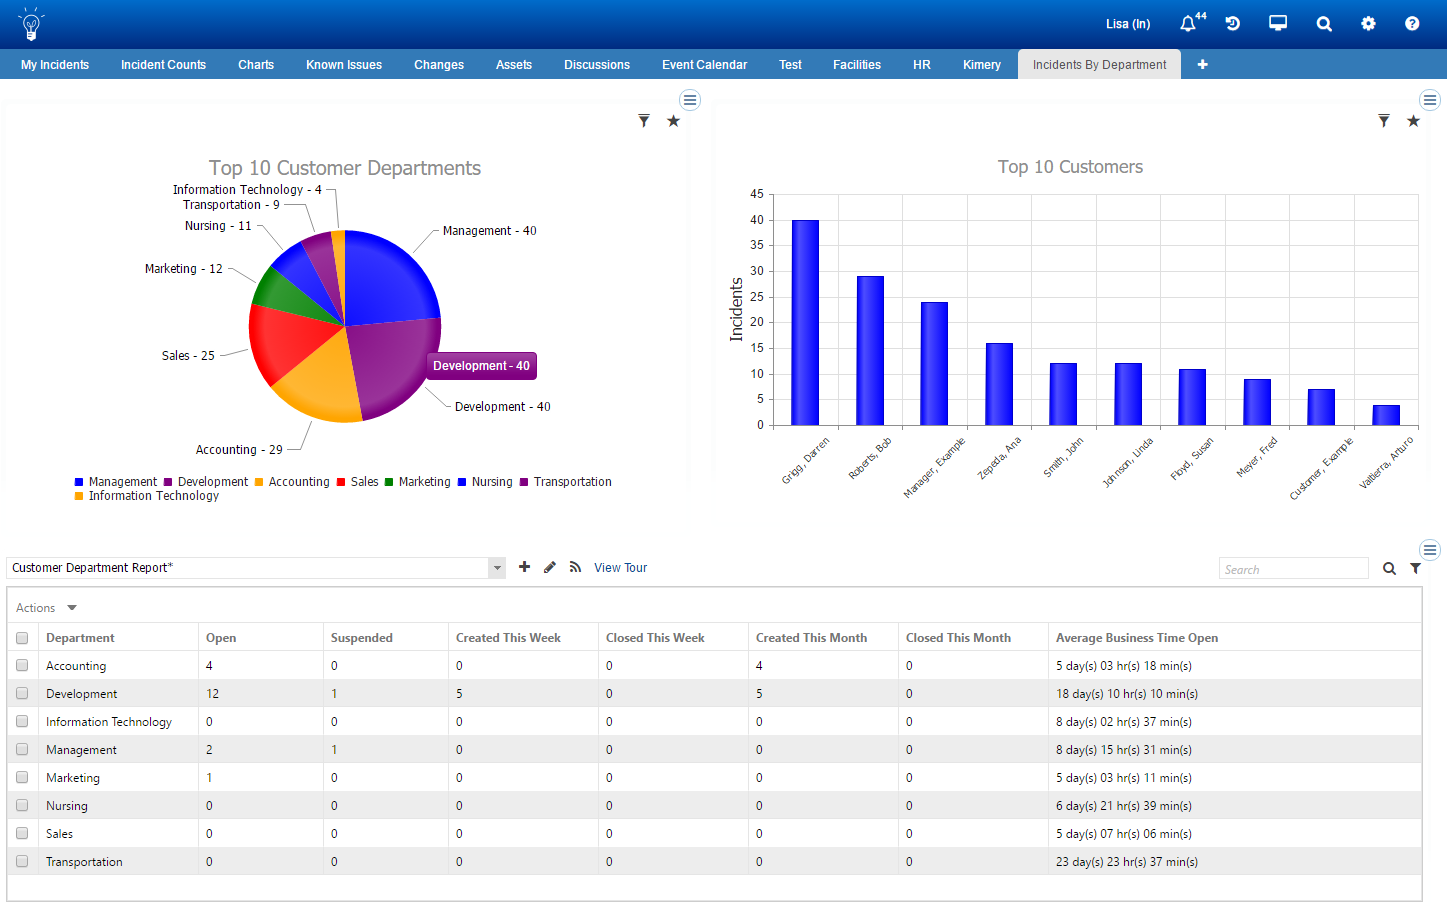Screen dimensions: 1447x906
Task: Open the Event Calendar tab
Action: (704, 64)
